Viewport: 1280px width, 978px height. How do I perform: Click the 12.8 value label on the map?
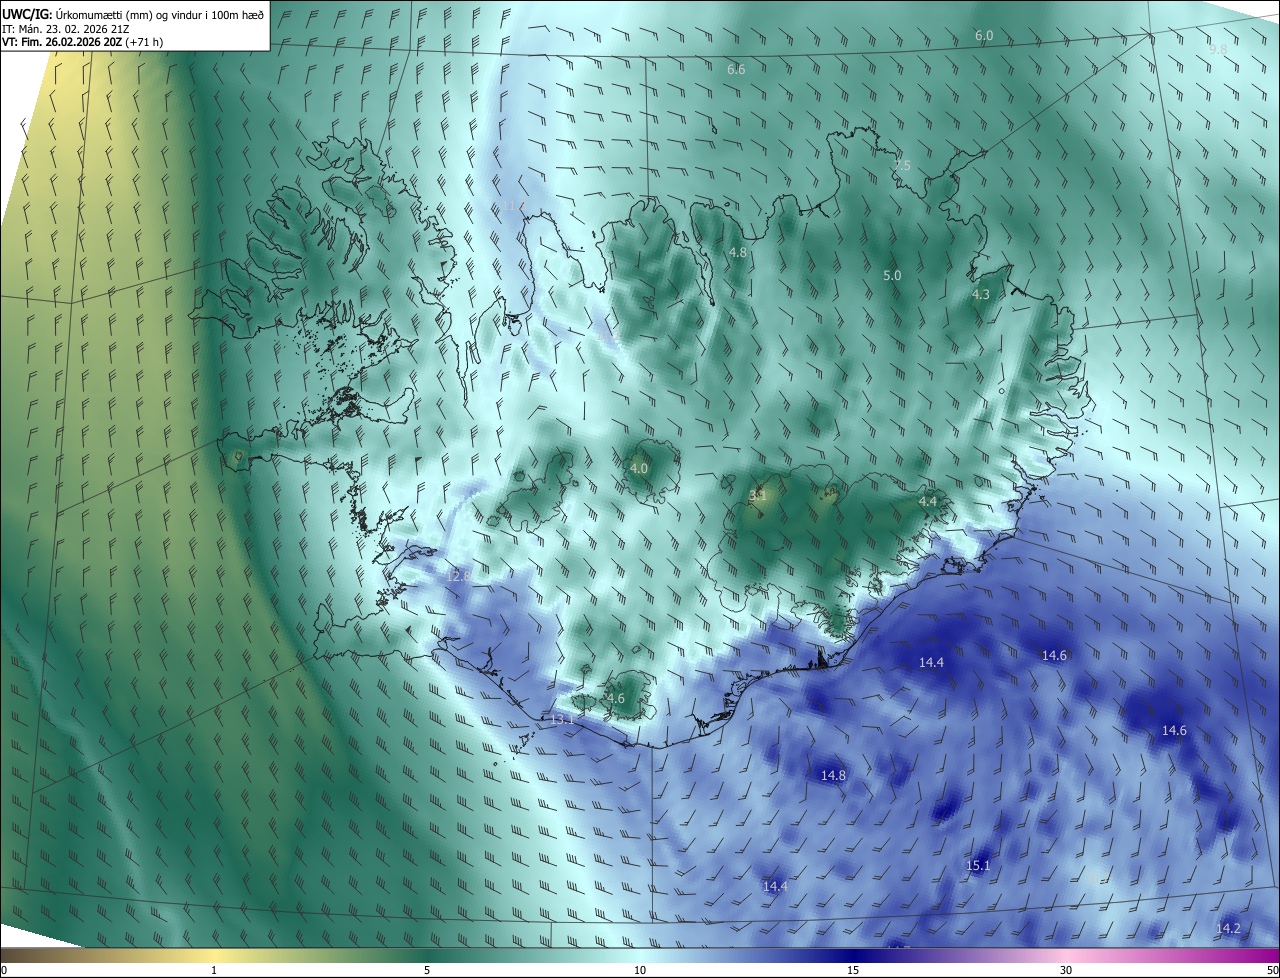point(458,577)
